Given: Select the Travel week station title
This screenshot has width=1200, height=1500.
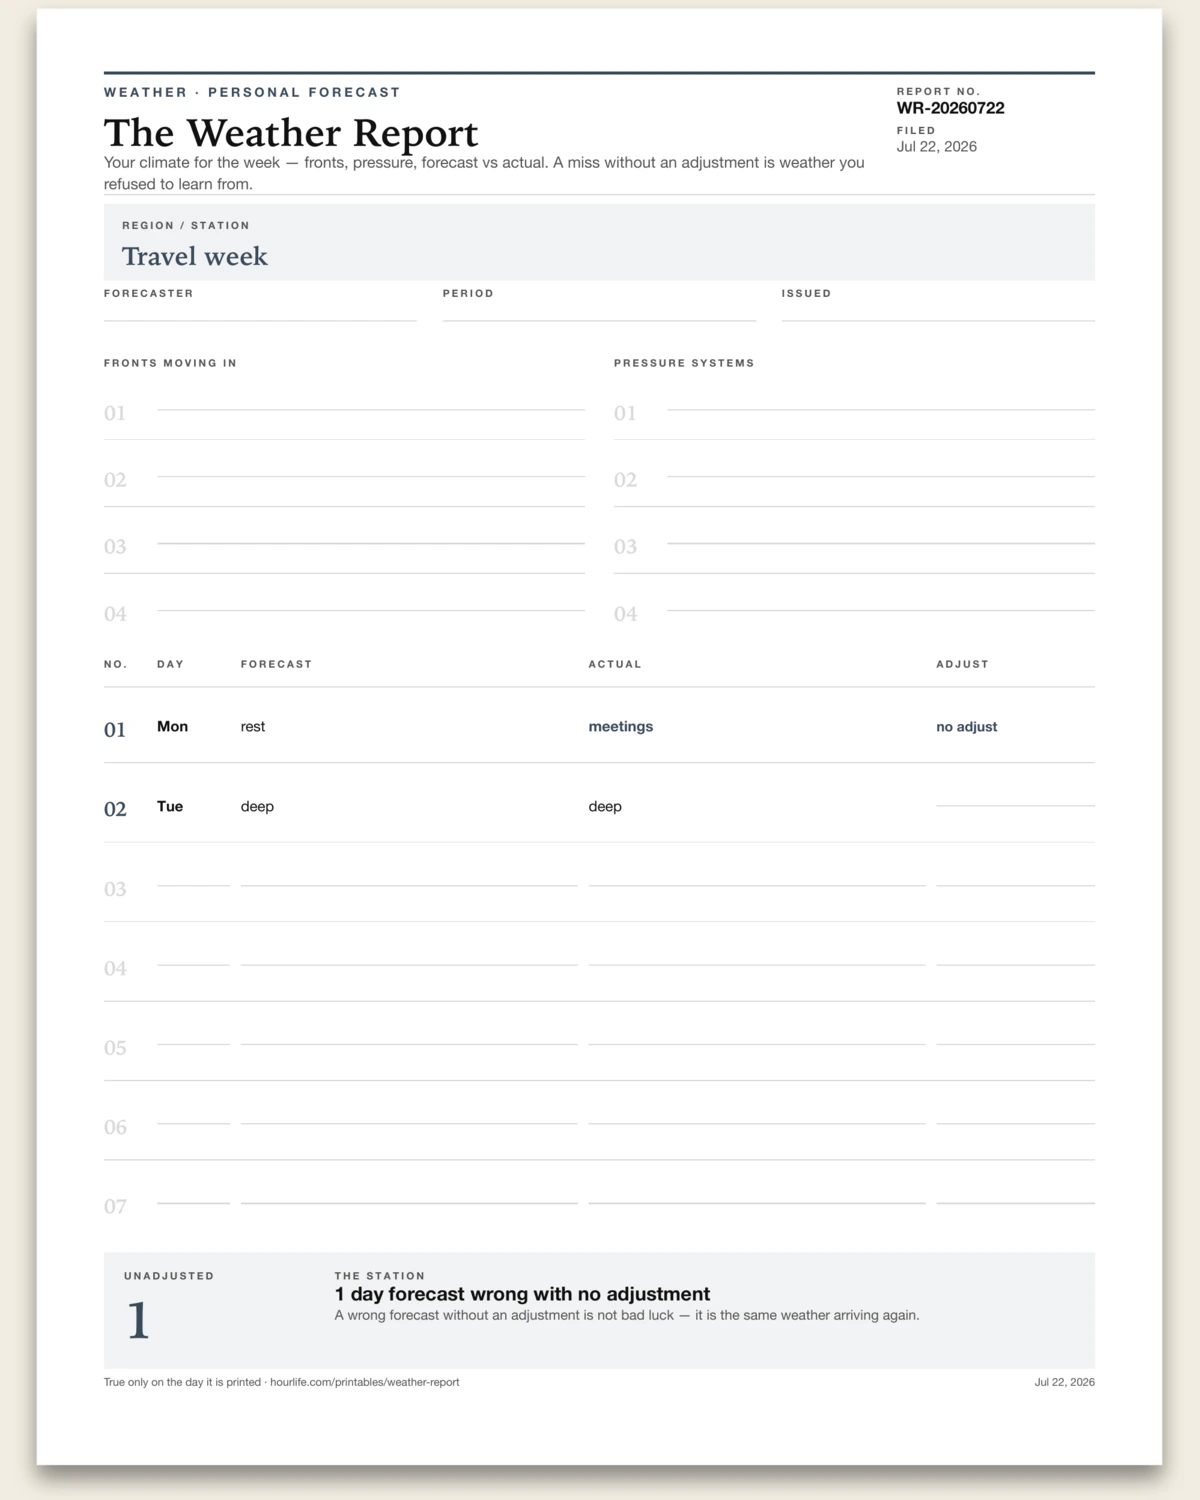Looking at the screenshot, I should (195, 257).
